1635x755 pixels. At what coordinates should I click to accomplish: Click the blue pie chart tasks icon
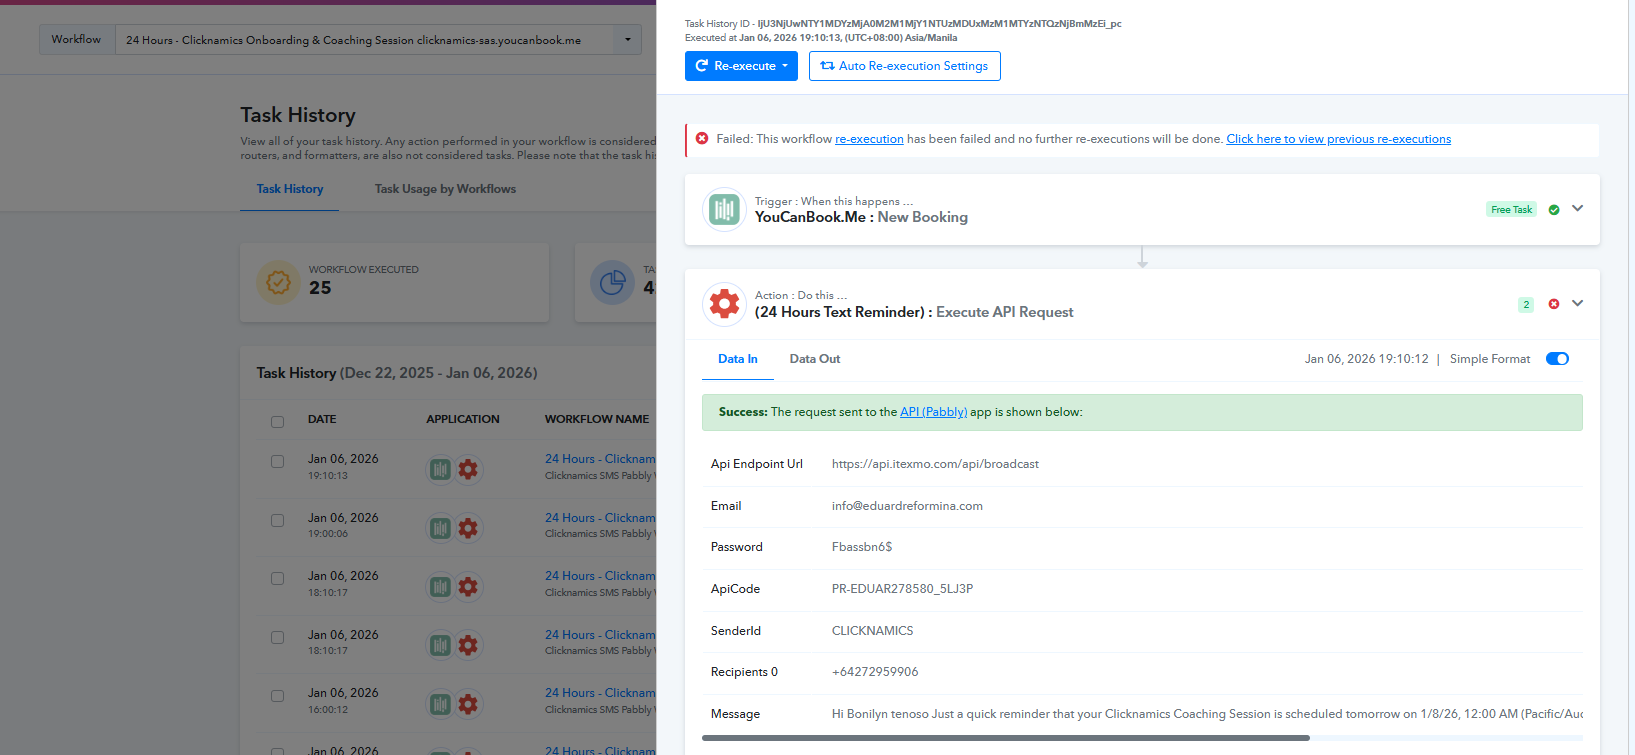pos(612,283)
